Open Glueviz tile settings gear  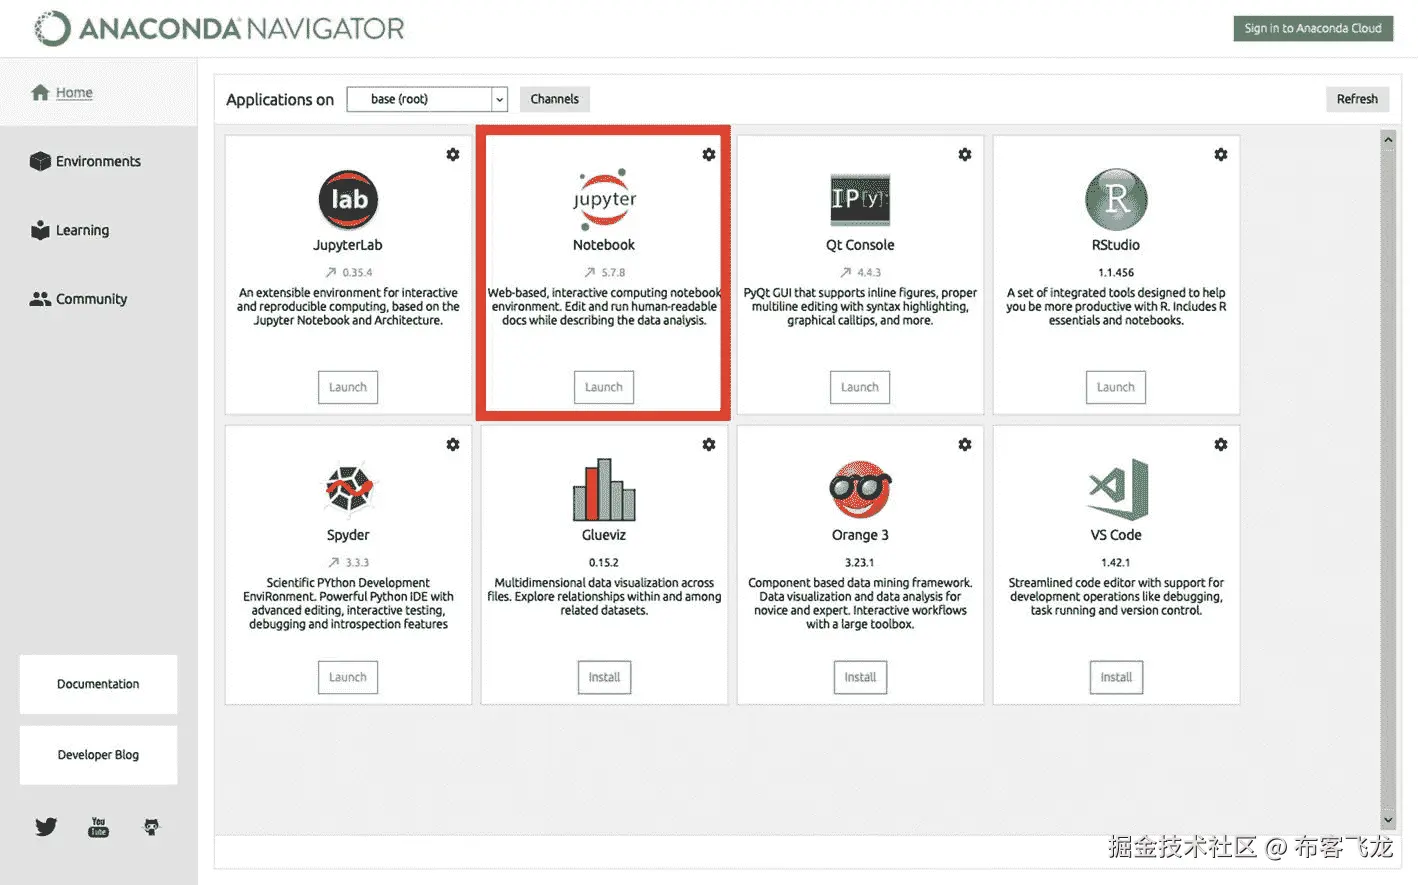pos(709,445)
